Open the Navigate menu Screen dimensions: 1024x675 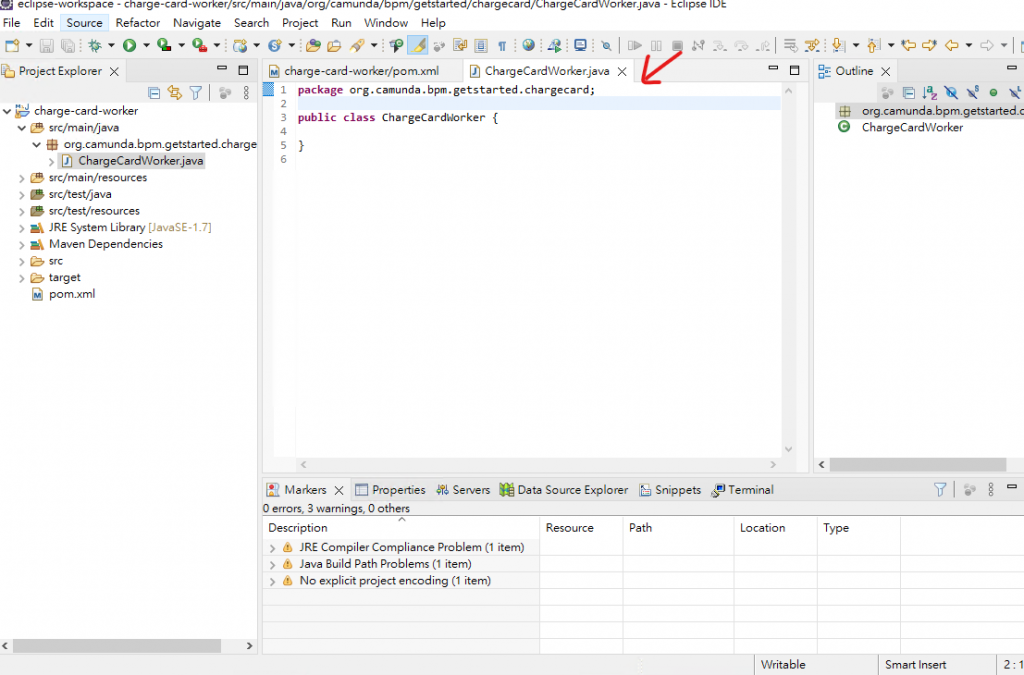point(197,23)
